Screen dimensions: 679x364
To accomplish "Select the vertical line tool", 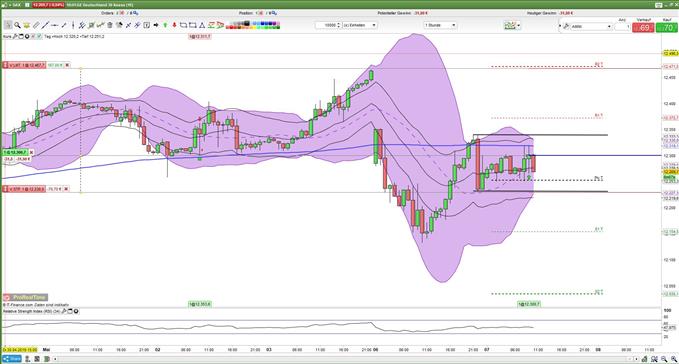I will [73, 25].
